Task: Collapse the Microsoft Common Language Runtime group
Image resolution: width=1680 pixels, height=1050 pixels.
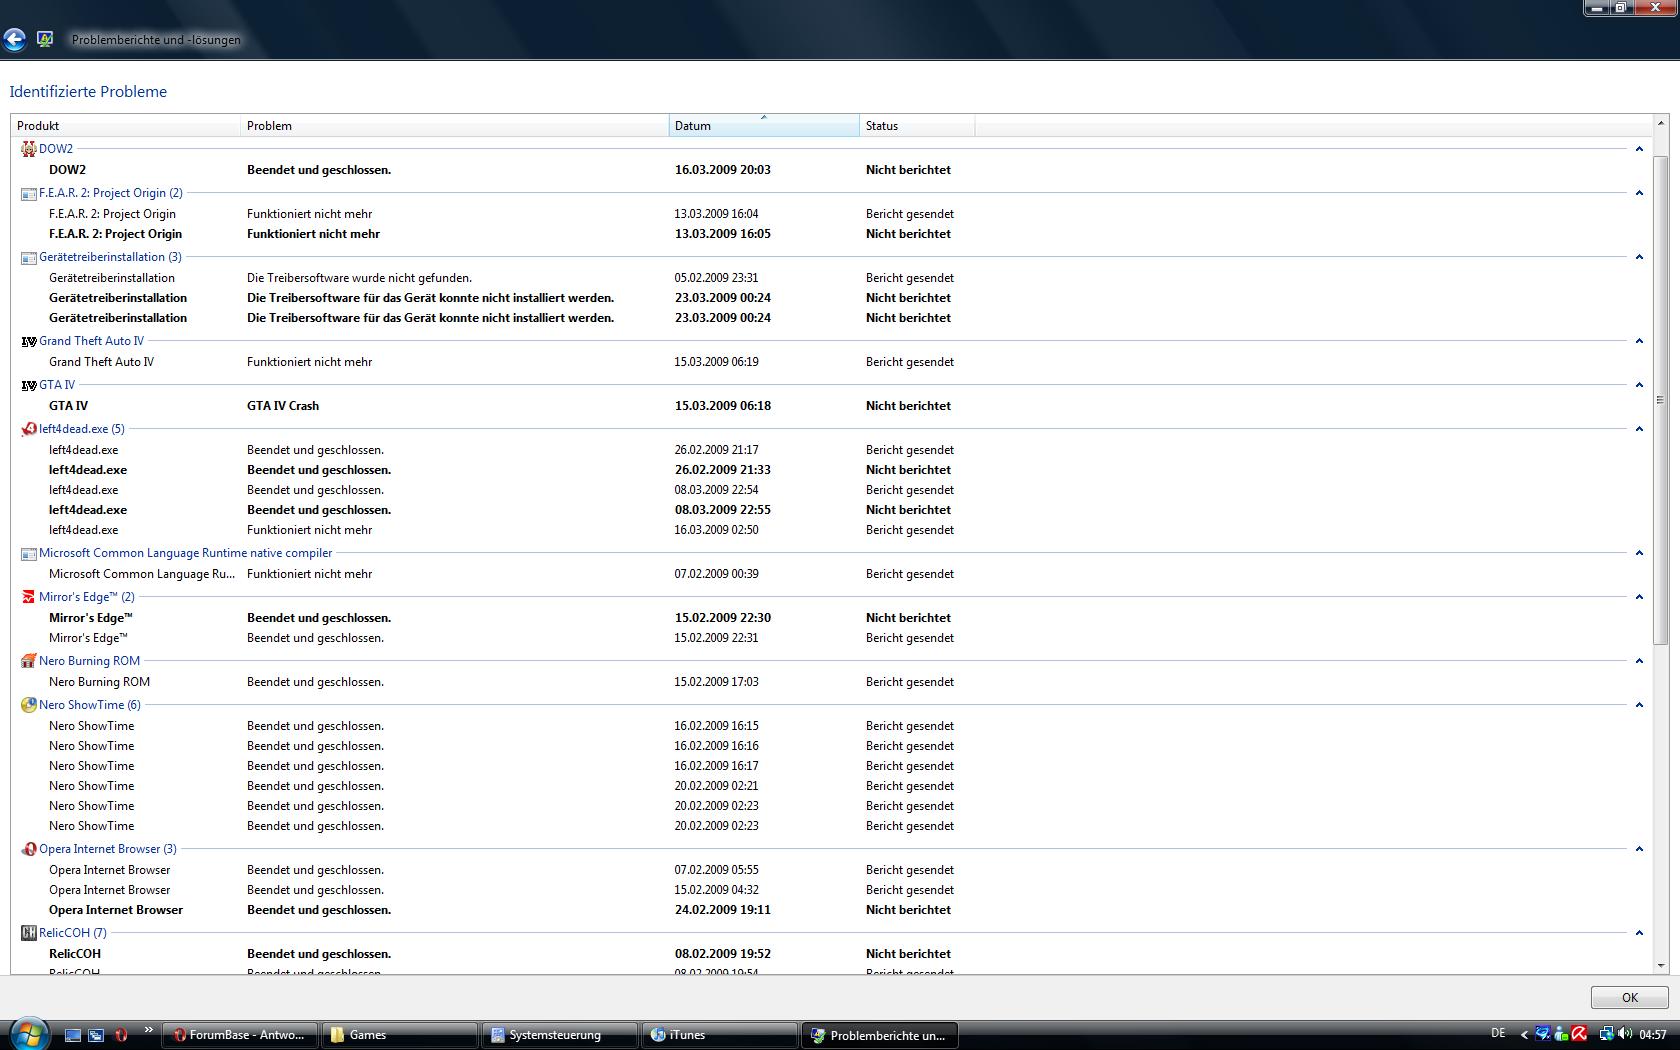Action: click(x=1639, y=553)
